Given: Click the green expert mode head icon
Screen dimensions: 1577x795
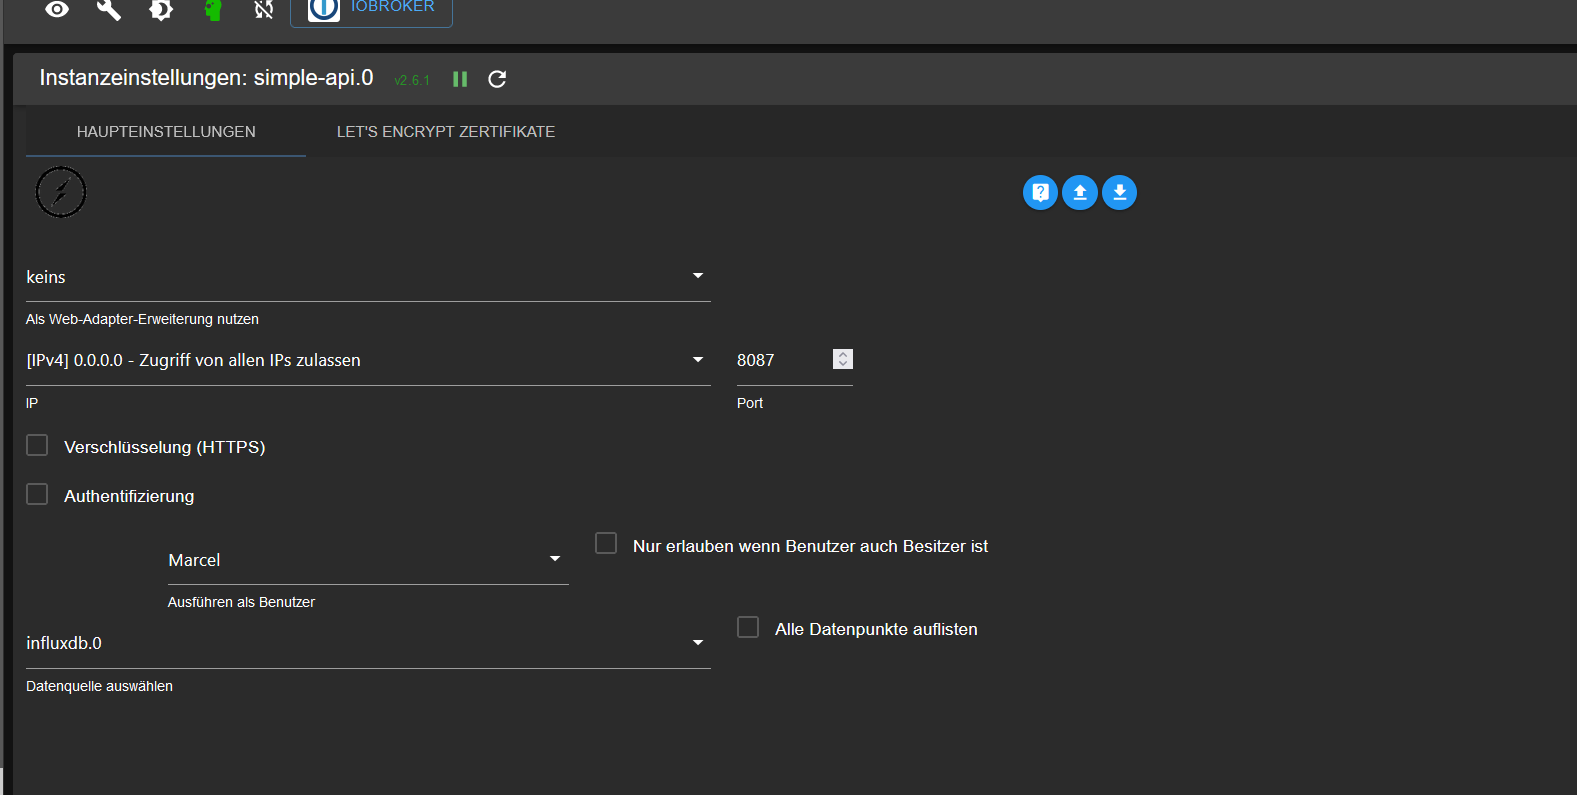Looking at the screenshot, I should (213, 10).
